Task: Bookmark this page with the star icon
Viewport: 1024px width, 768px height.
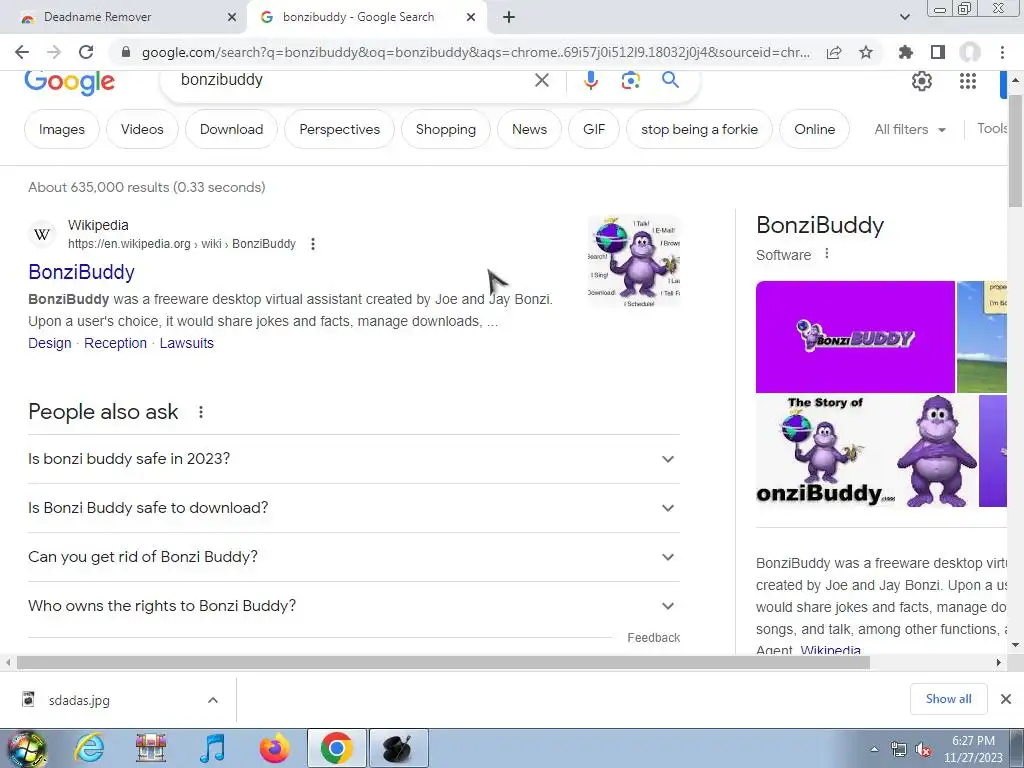Action: (x=866, y=52)
